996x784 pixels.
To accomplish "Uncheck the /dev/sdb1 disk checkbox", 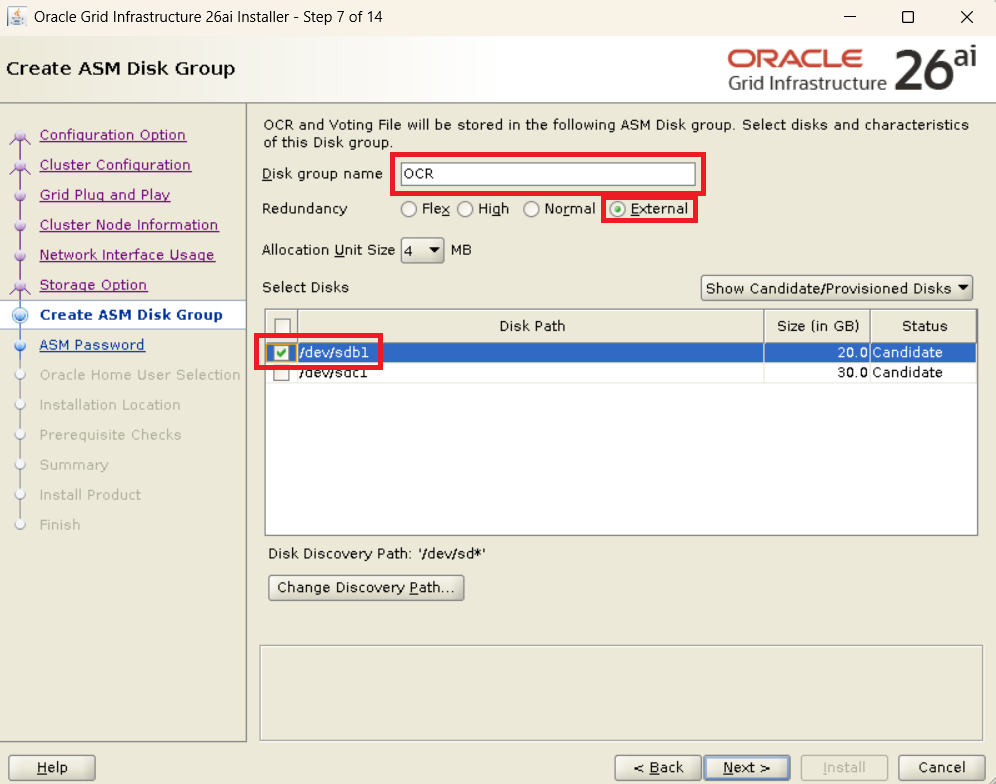I will tap(282, 352).
